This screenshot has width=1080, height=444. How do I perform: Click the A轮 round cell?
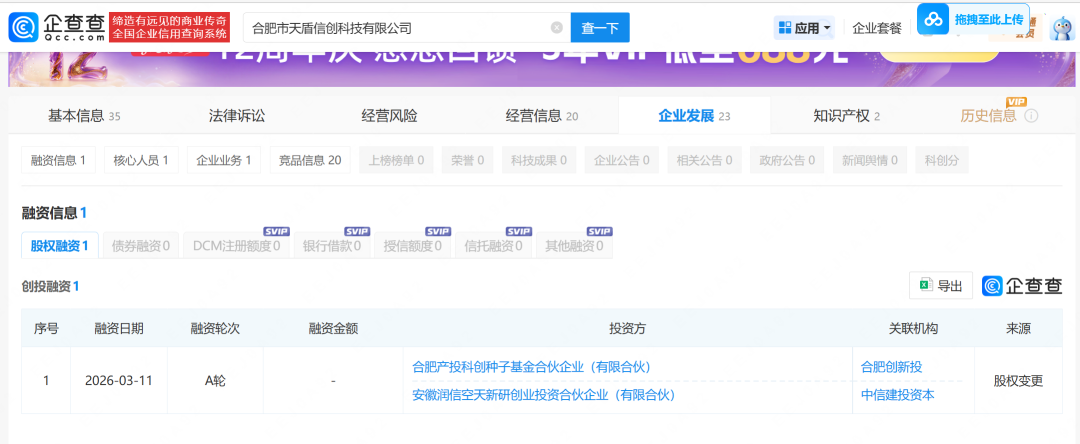point(215,381)
